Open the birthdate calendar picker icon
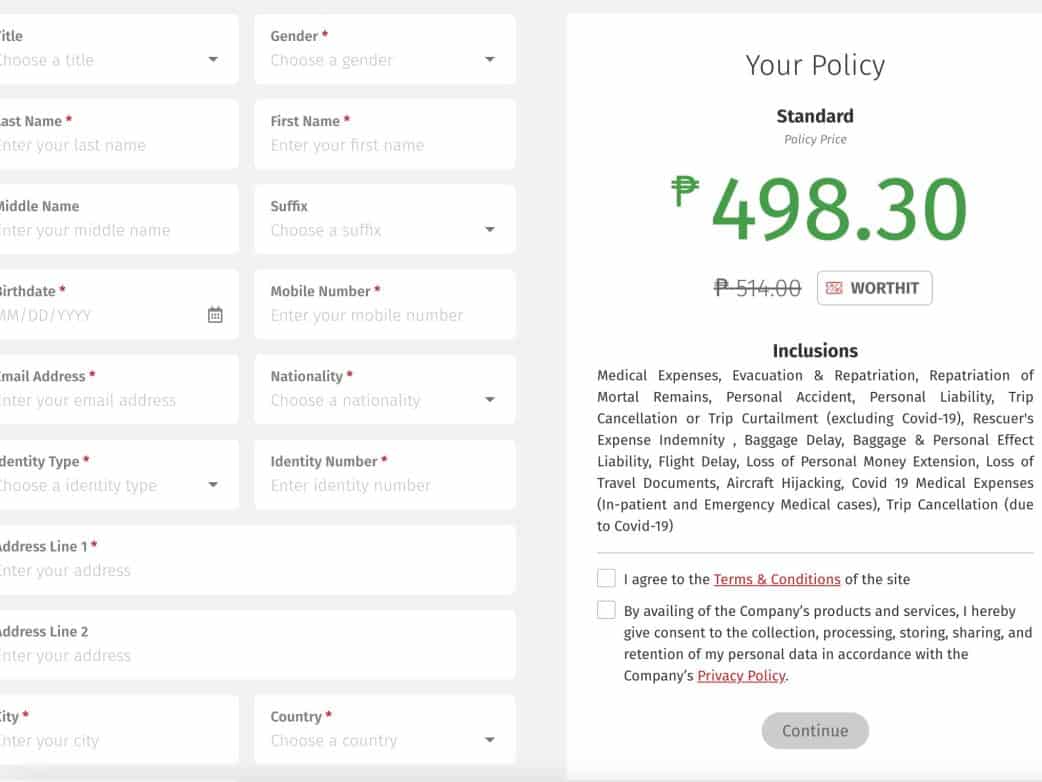 (215, 315)
